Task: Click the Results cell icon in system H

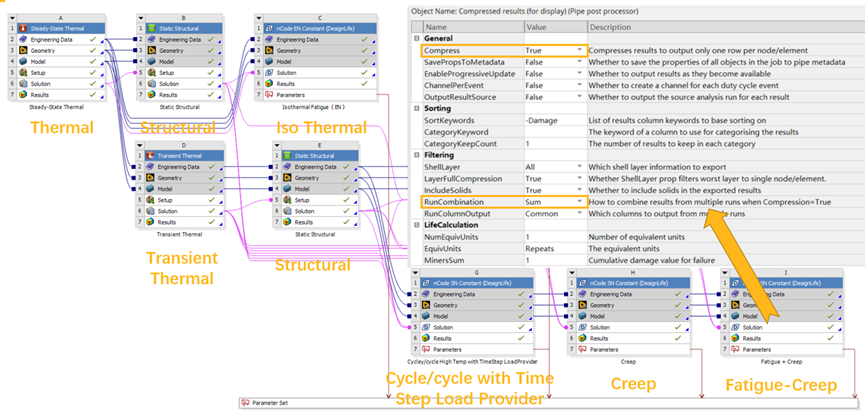Action: (x=580, y=338)
